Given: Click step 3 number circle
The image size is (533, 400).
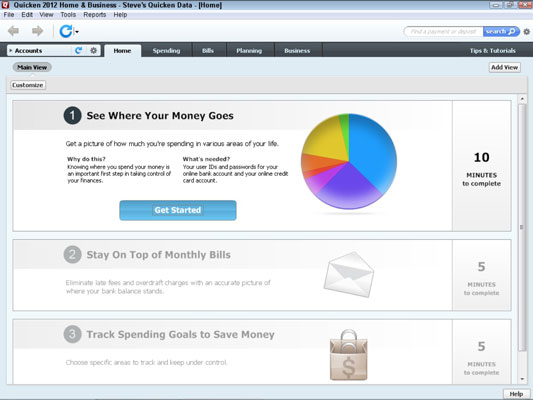Looking at the screenshot, I should click(x=72, y=334).
